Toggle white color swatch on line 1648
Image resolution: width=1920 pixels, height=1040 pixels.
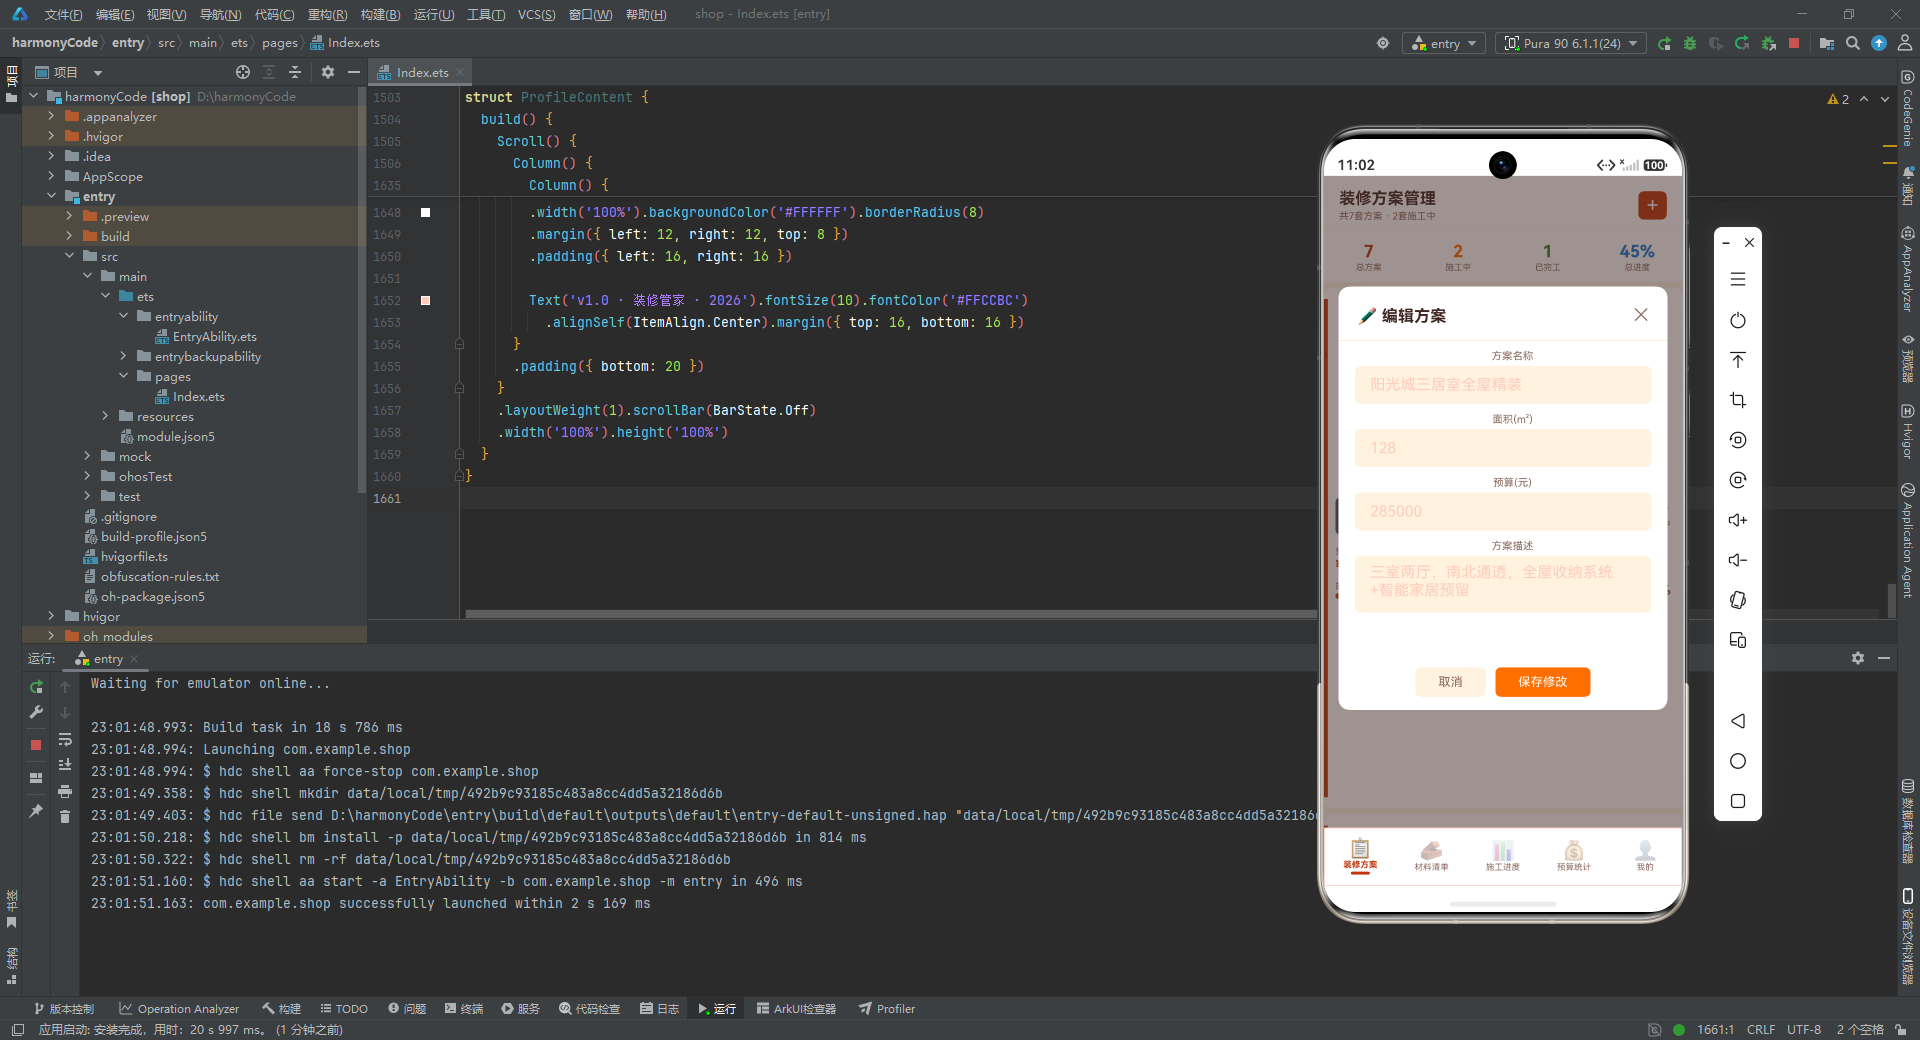click(425, 212)
